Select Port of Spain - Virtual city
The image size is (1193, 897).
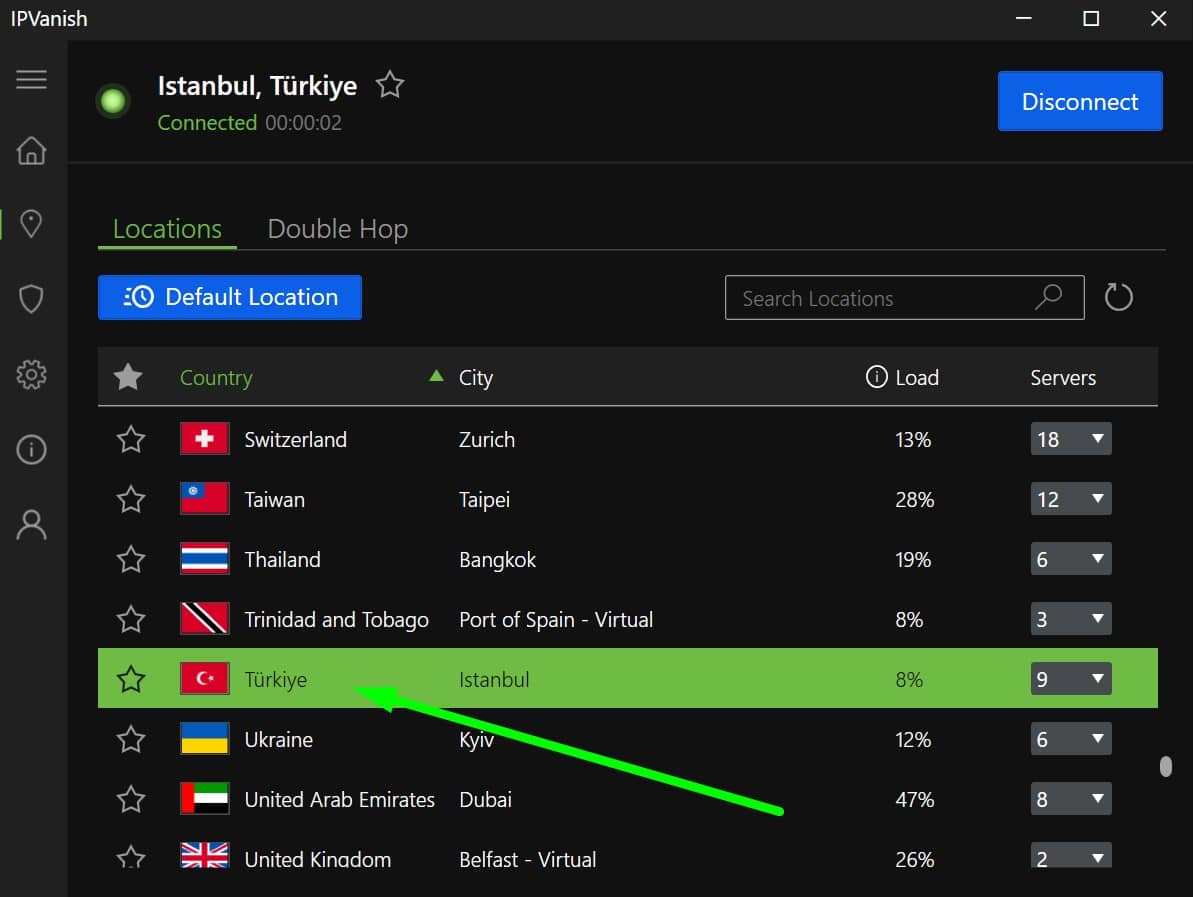click(556, 620)
